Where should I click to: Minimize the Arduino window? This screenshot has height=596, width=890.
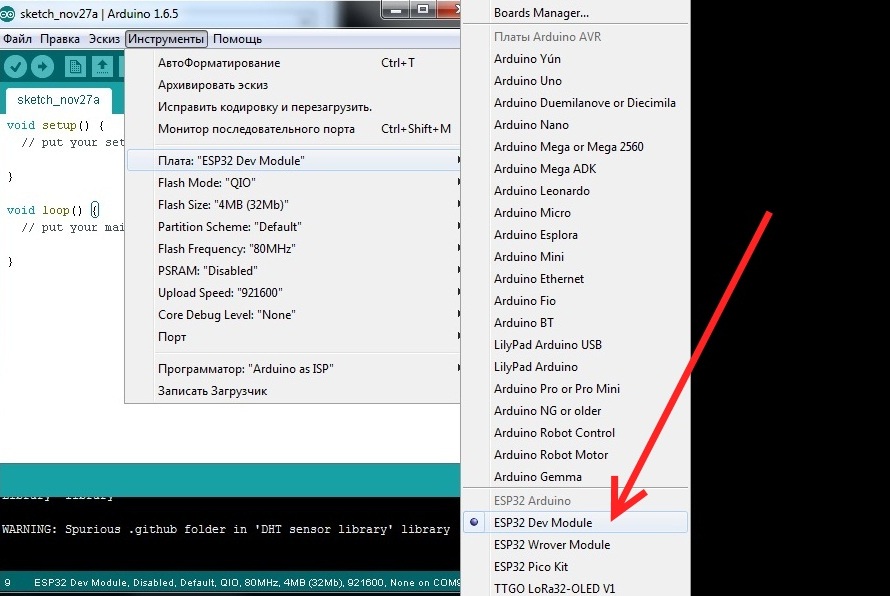pos(396,10)
